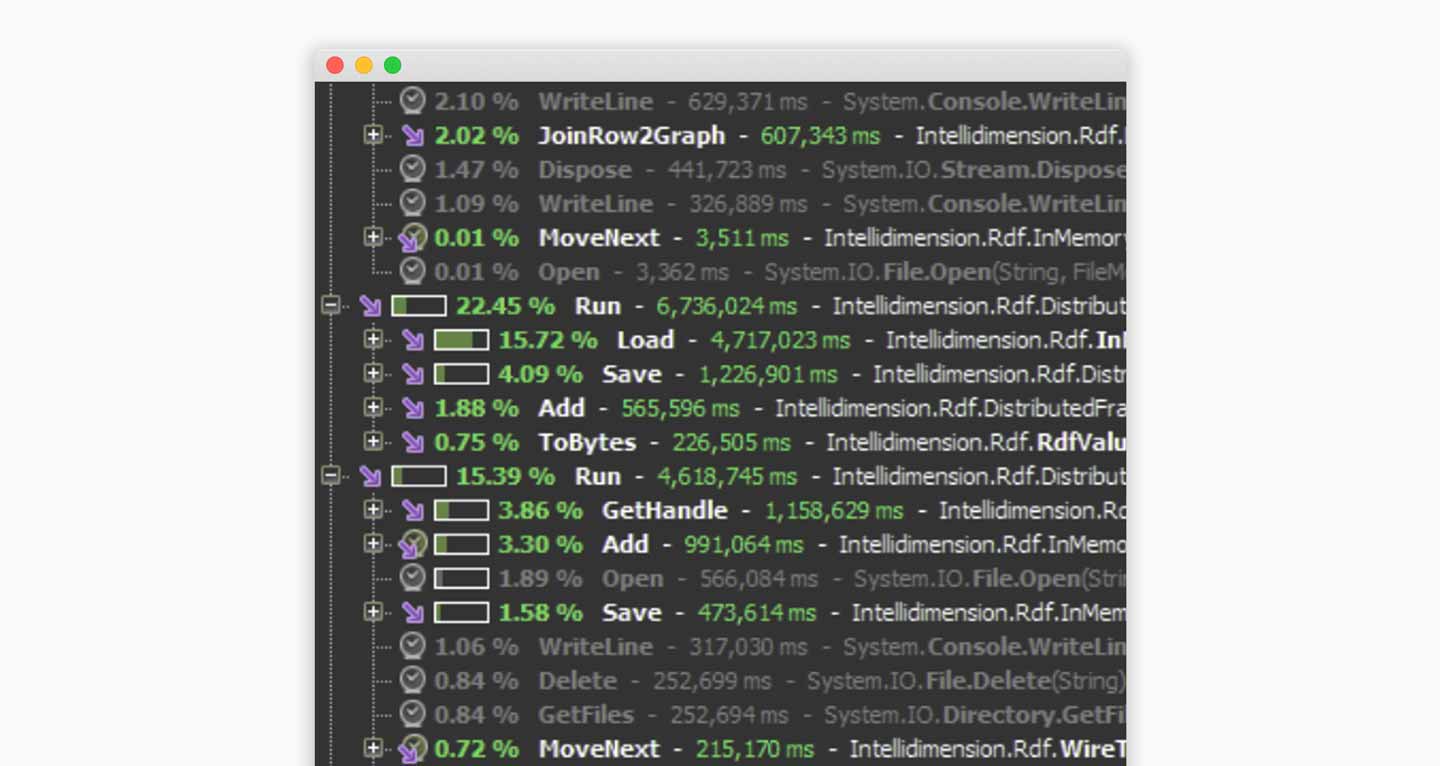Viewport: 1440px width, 766px height.
Task: Click the arrow icon beside MoveNext 0.01 %
Action: click(413, 238)
